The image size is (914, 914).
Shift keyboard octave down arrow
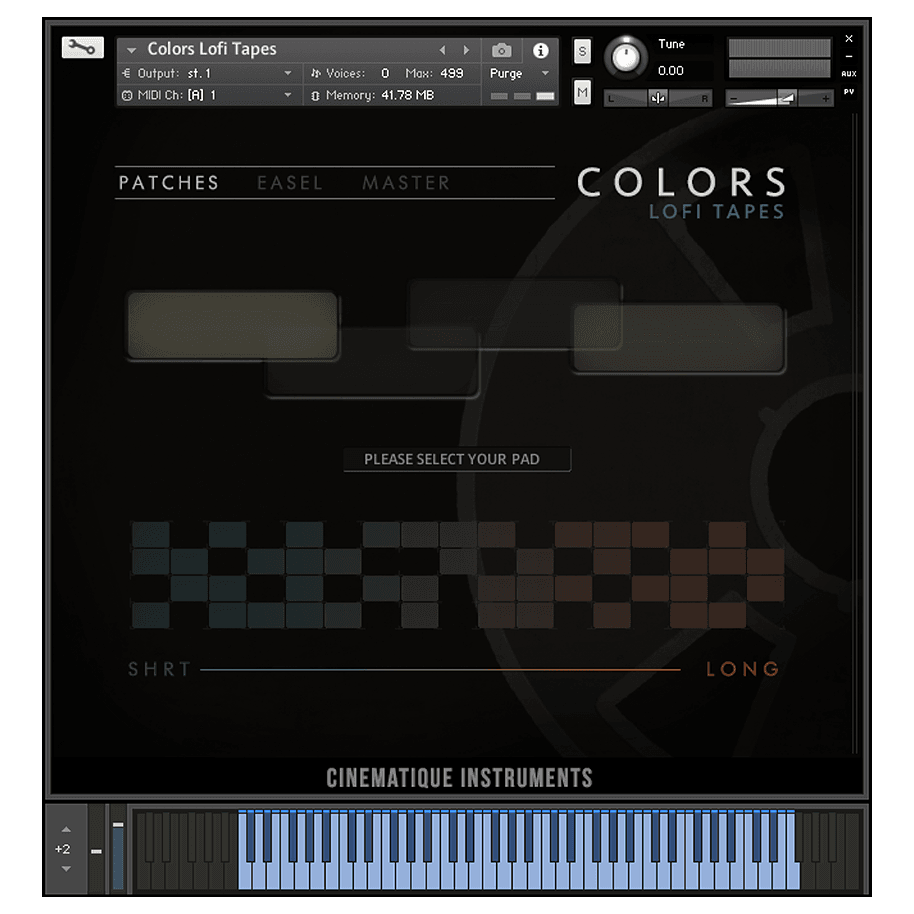(66, 869)
